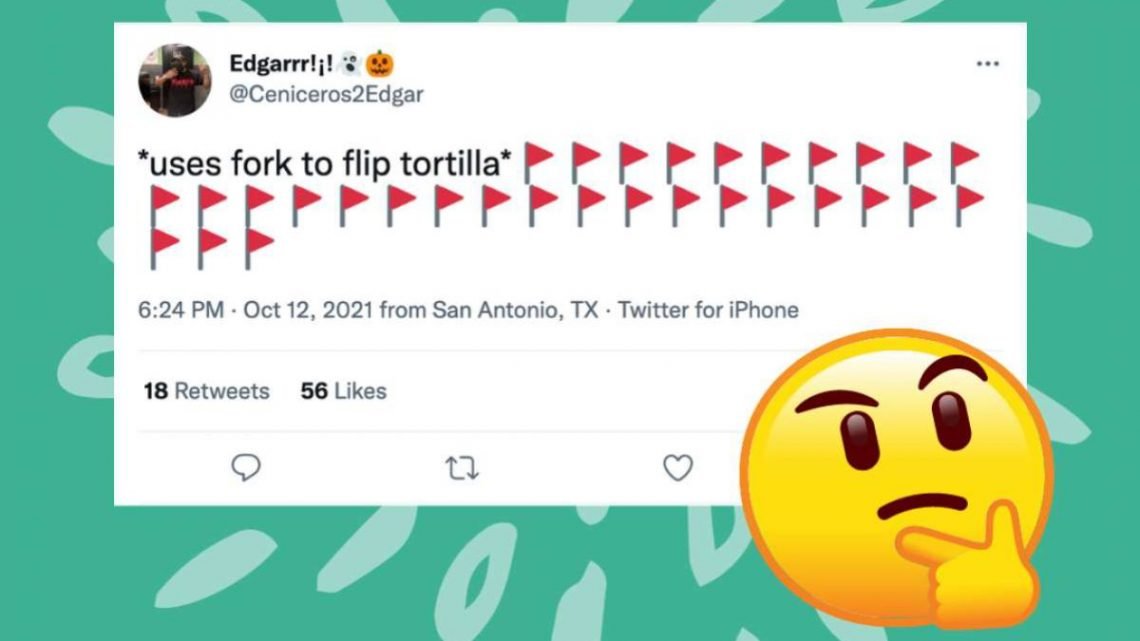Click the first red flag after 'tortilla*'
1140x641 pixels.
(x=539, y=161)
